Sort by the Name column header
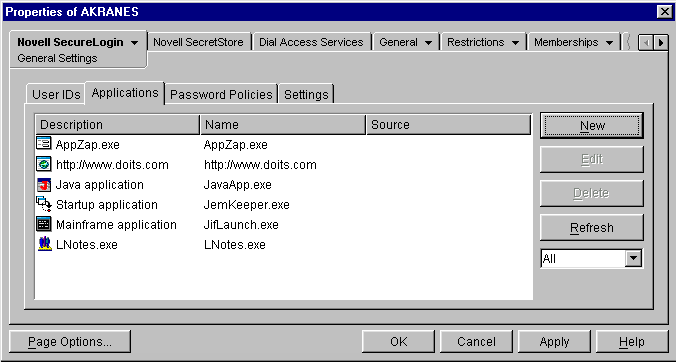The height and width of the screenshot is (362, 676). 283,125
